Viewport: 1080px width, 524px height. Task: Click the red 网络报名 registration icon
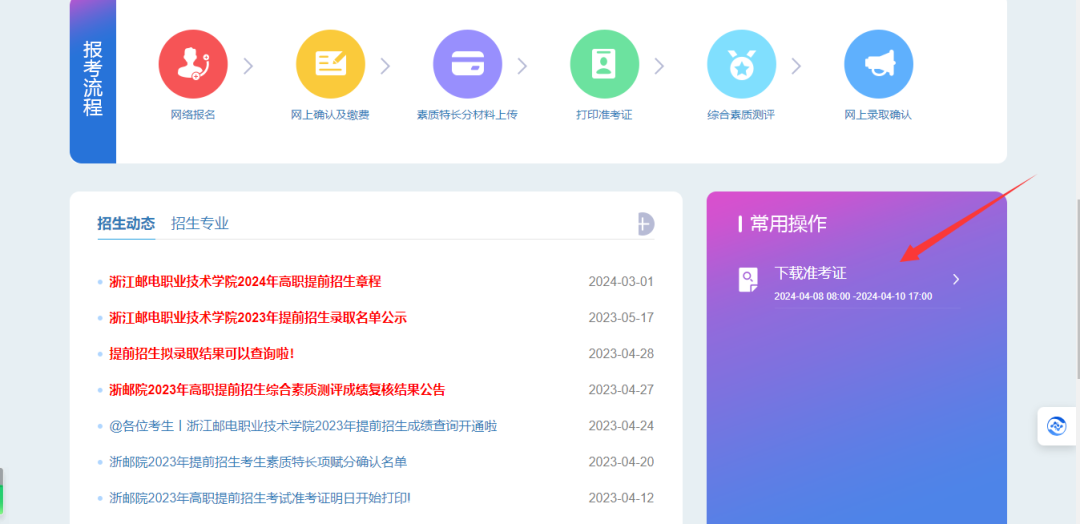193,65
